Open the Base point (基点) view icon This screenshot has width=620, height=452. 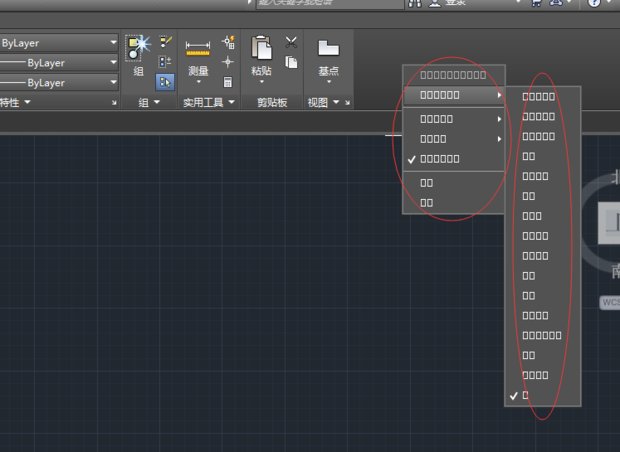(x=328, y=48)
